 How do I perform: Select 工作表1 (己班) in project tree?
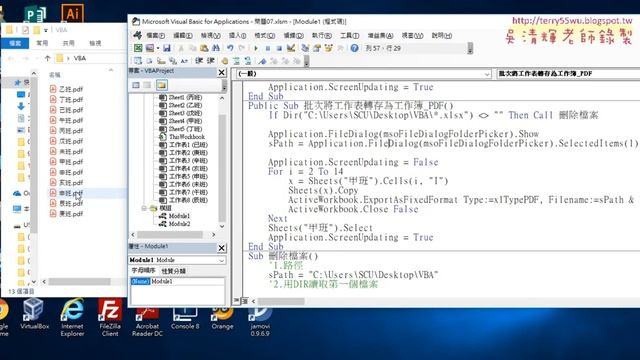pyautogui.click(x=188, y=145)
